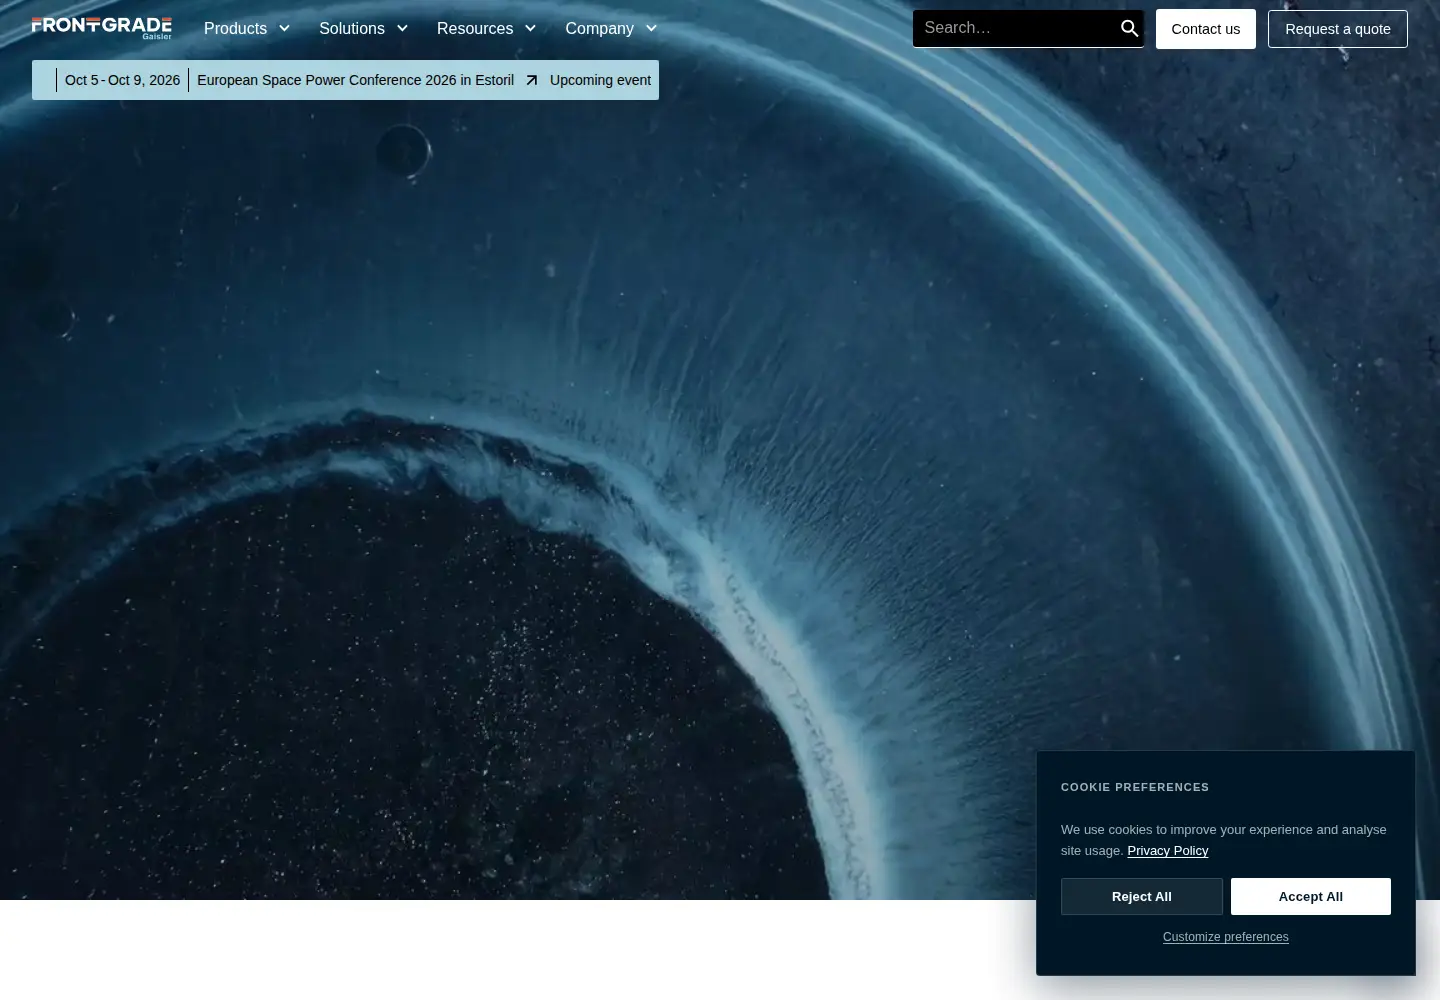Screen dimensions: 1440x1000
Task: Open the Products menu
Action: click(x=236, y=29)
